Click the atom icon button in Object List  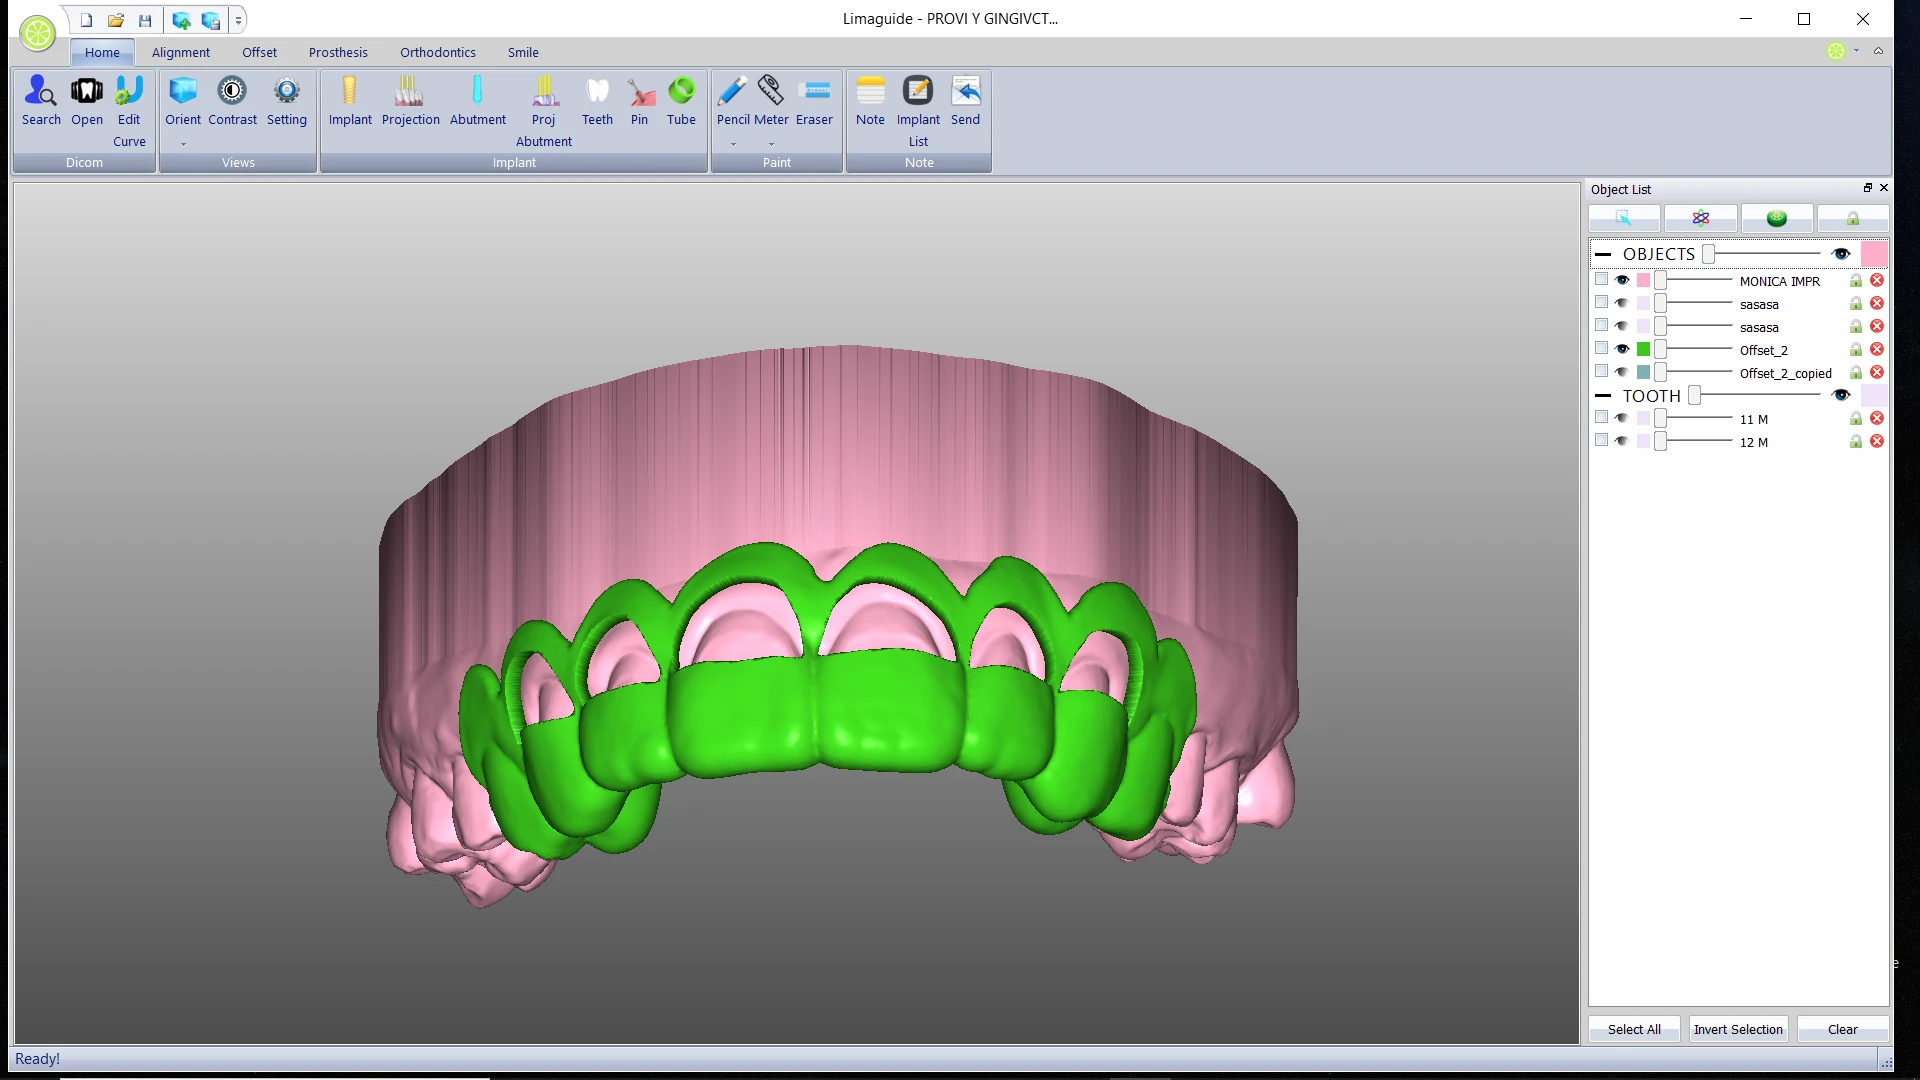pyautogui.click(x=1700, y=218)
